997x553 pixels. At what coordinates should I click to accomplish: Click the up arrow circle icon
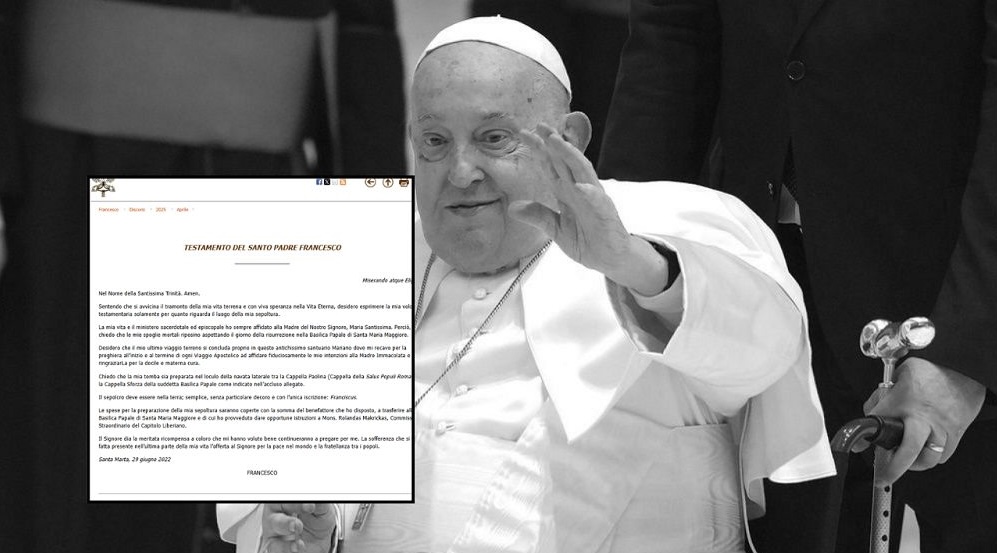[388, 182]
